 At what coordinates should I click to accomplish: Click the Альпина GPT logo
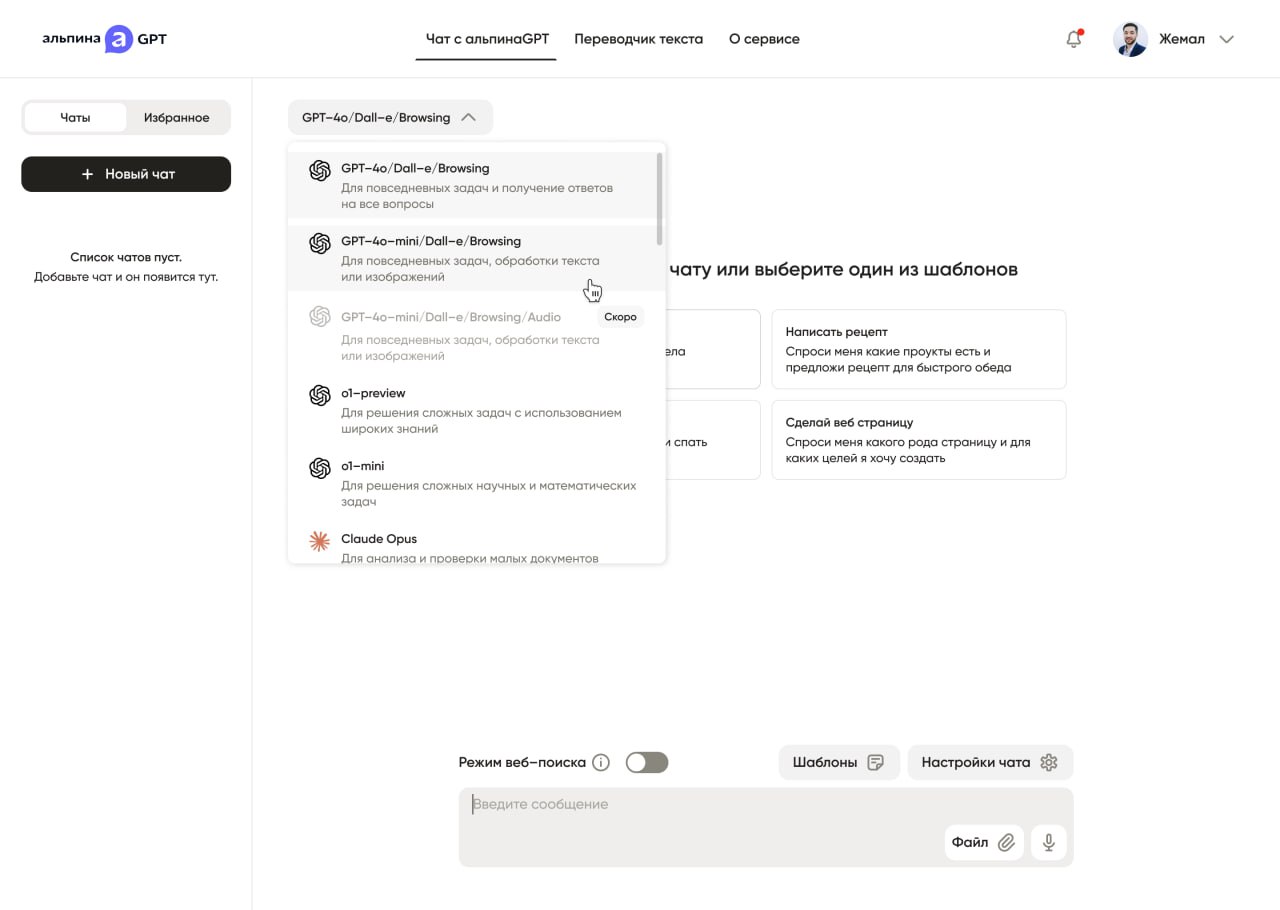104,39
